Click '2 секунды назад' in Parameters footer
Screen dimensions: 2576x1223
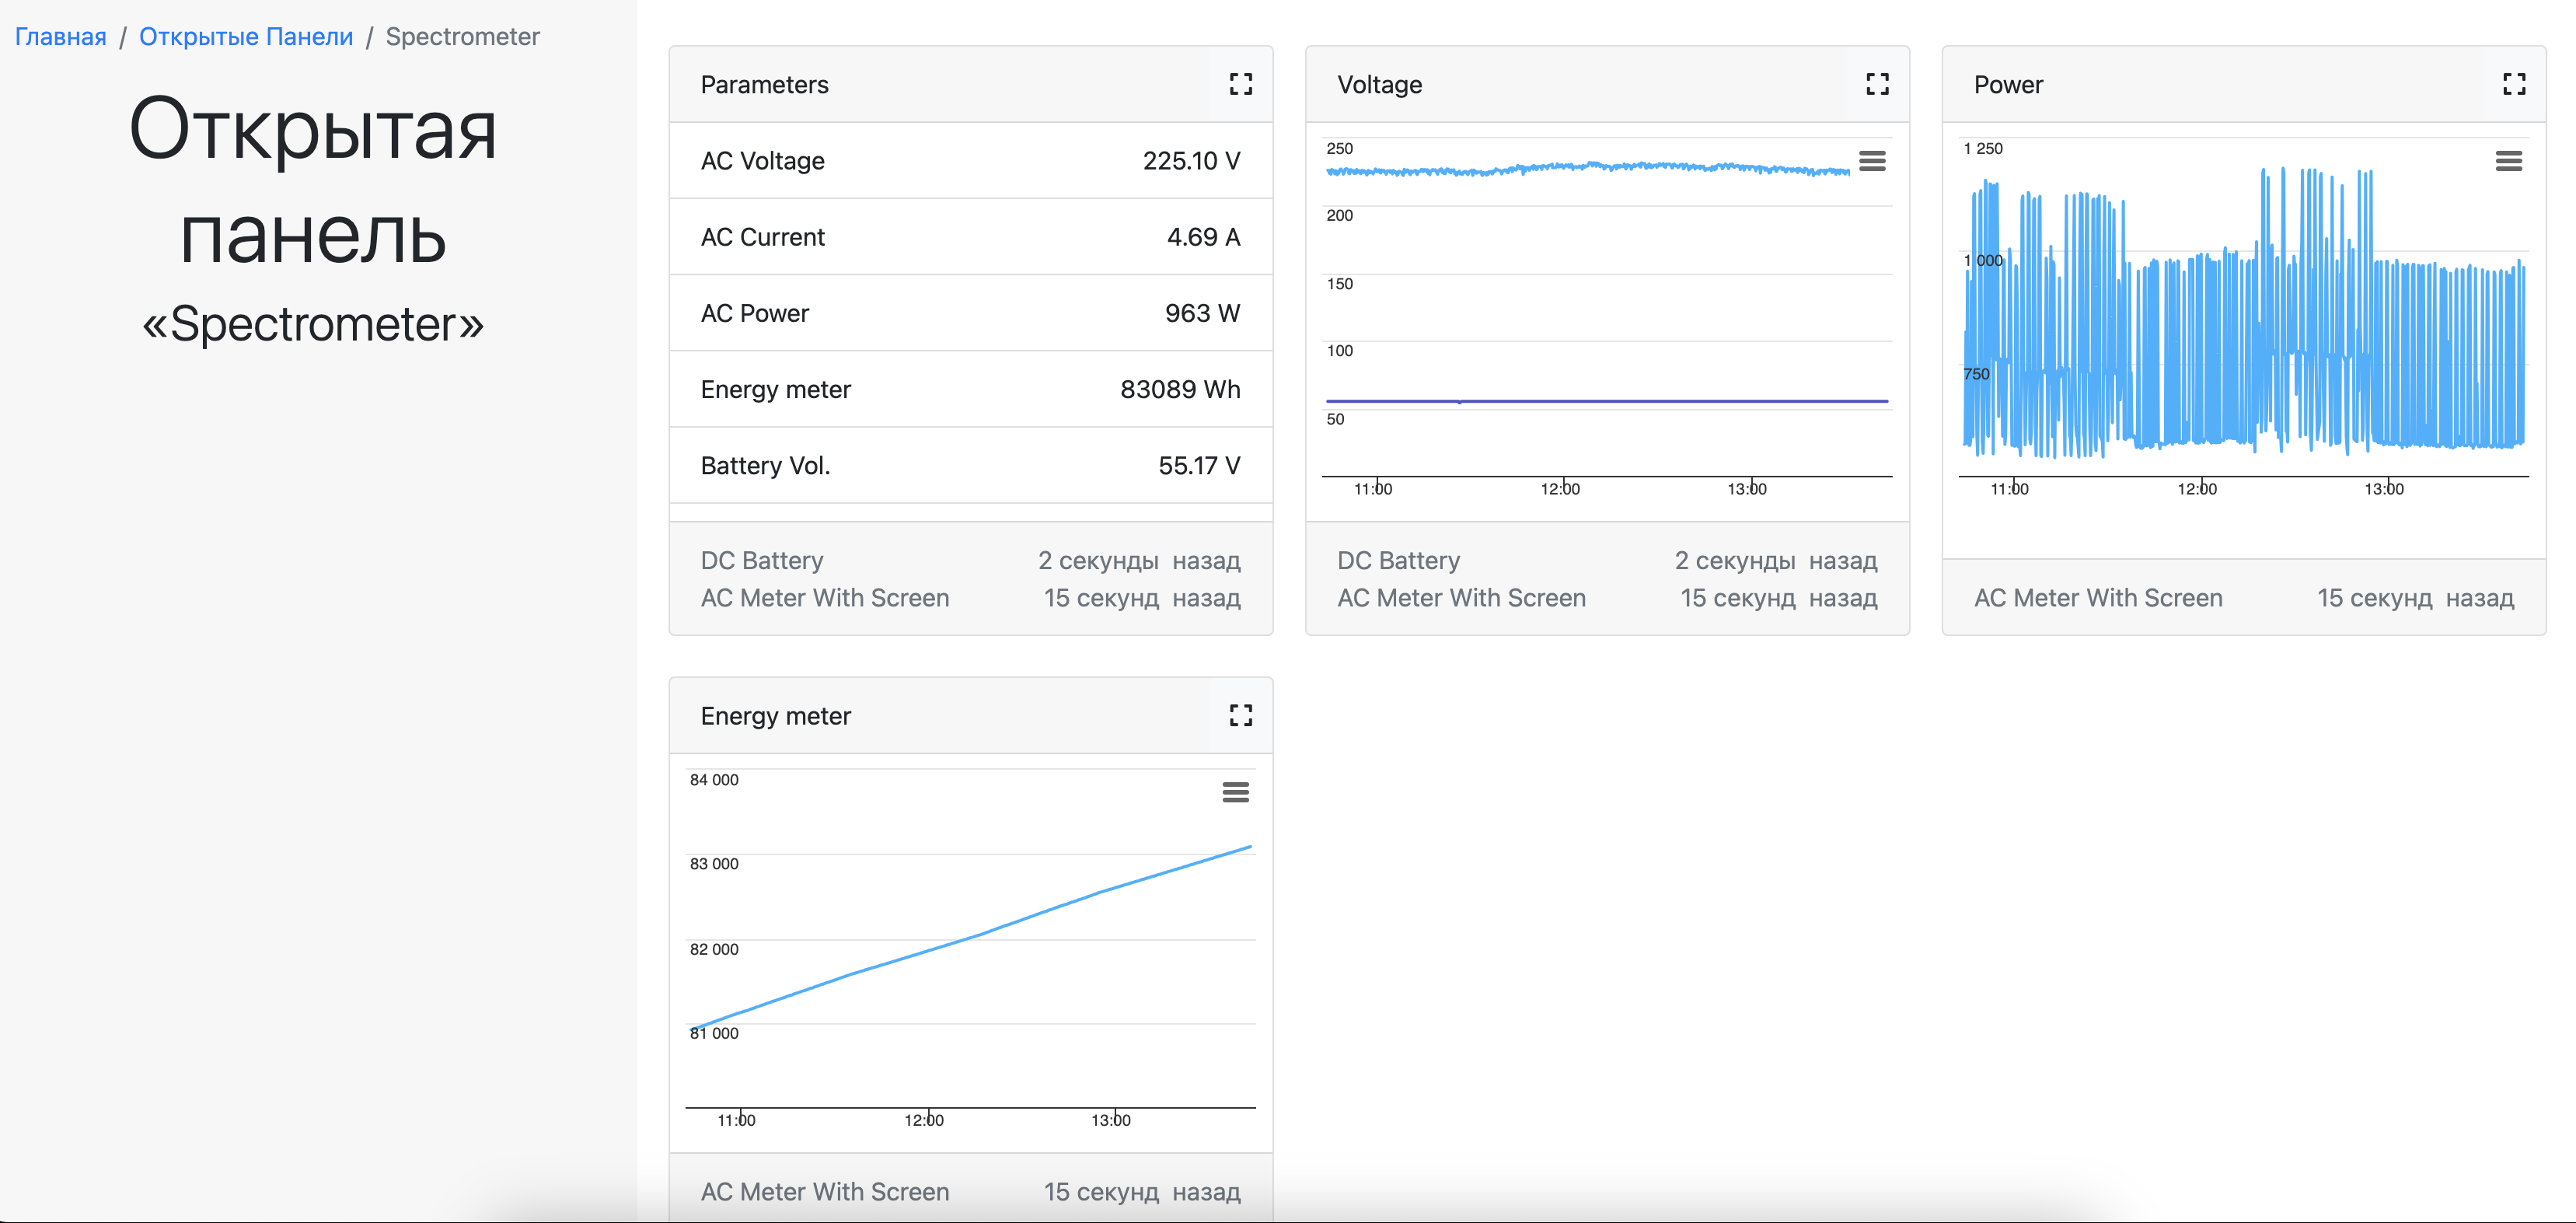[1139, 560]
